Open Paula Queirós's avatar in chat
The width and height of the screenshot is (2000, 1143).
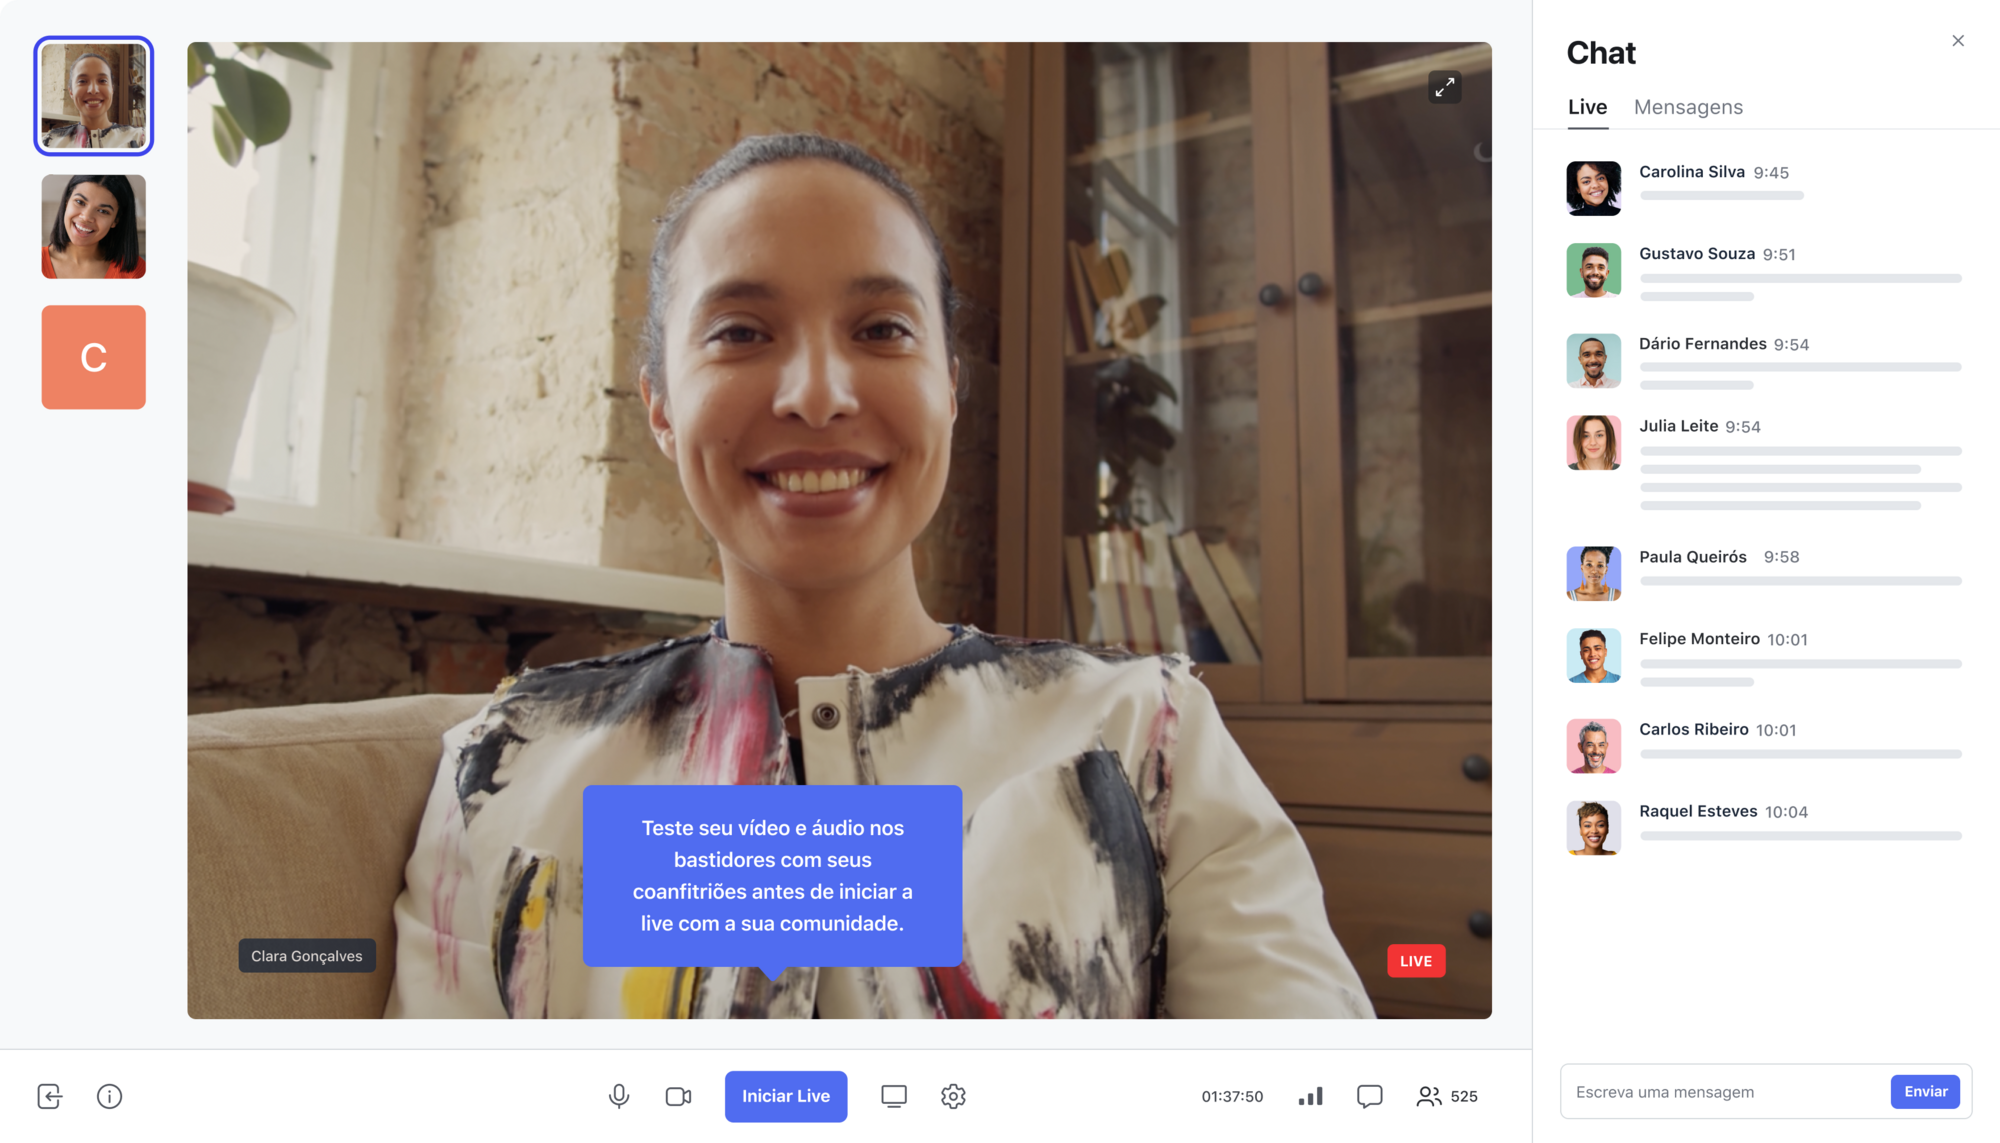pos(1593,573)
